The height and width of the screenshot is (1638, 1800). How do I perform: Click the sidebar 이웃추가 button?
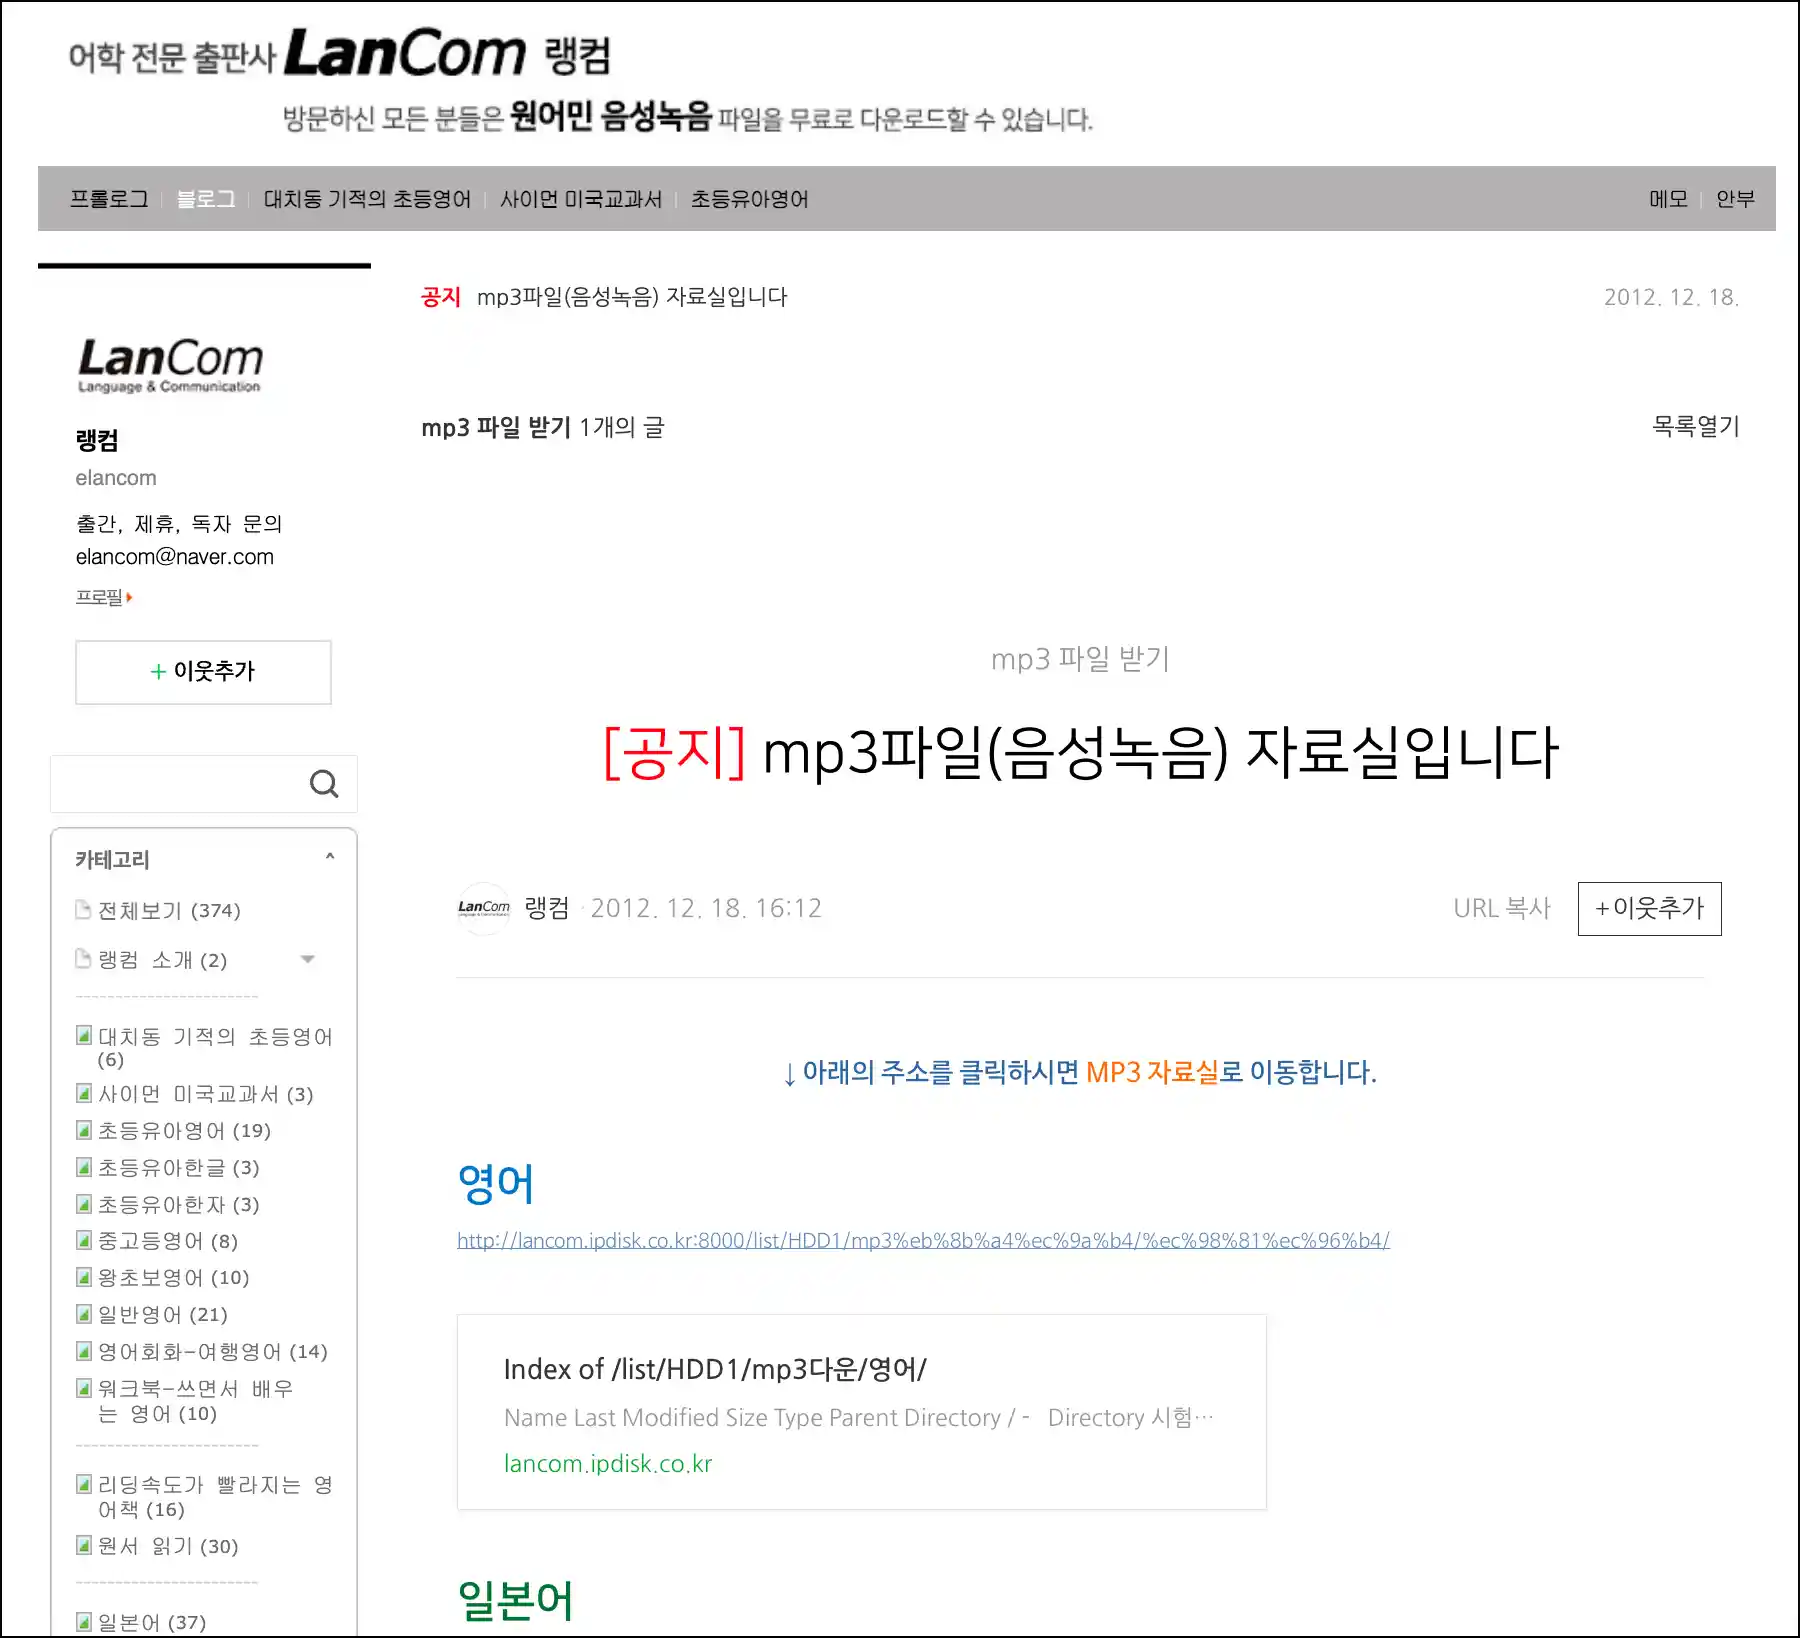(x=203, y=672)
